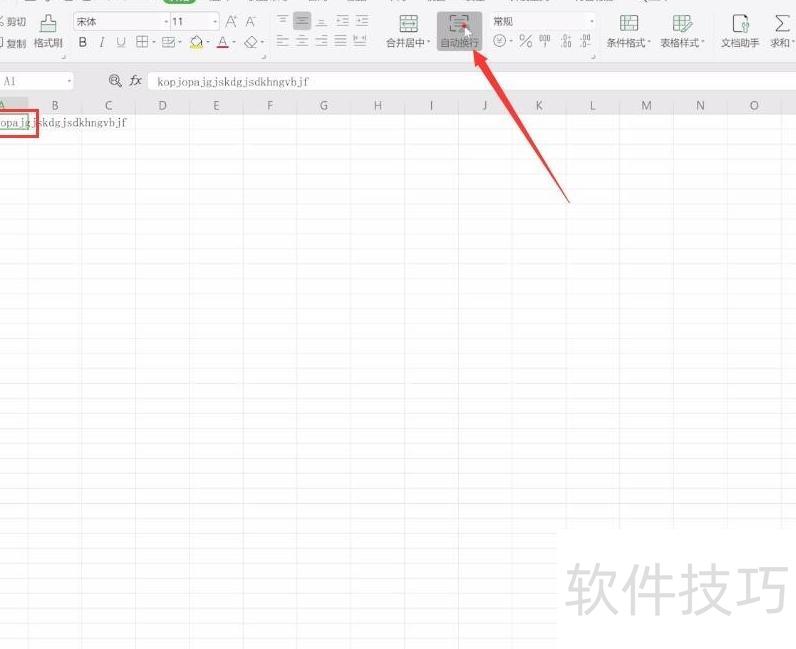Click the clear formatting eraser icon

point(251,42)
